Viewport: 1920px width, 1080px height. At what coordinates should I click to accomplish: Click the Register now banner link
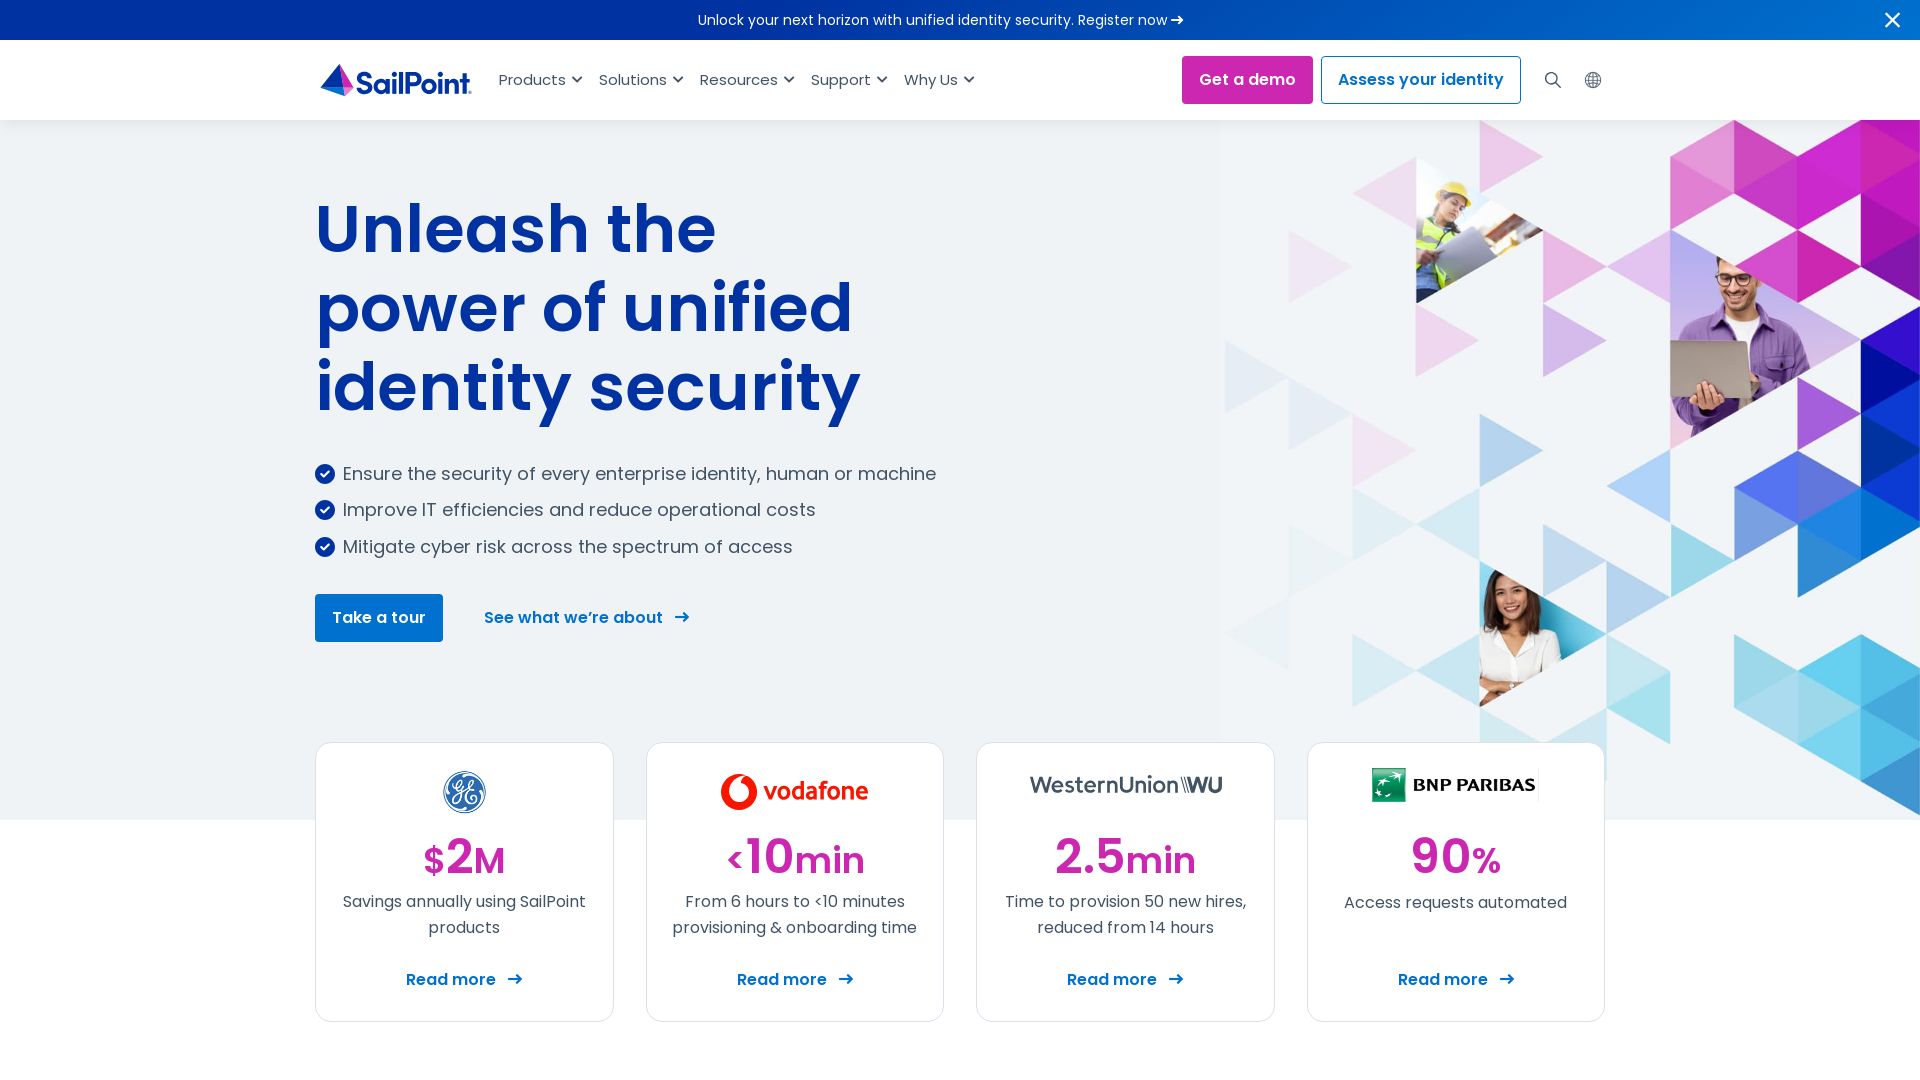(x=1129, y=20)
